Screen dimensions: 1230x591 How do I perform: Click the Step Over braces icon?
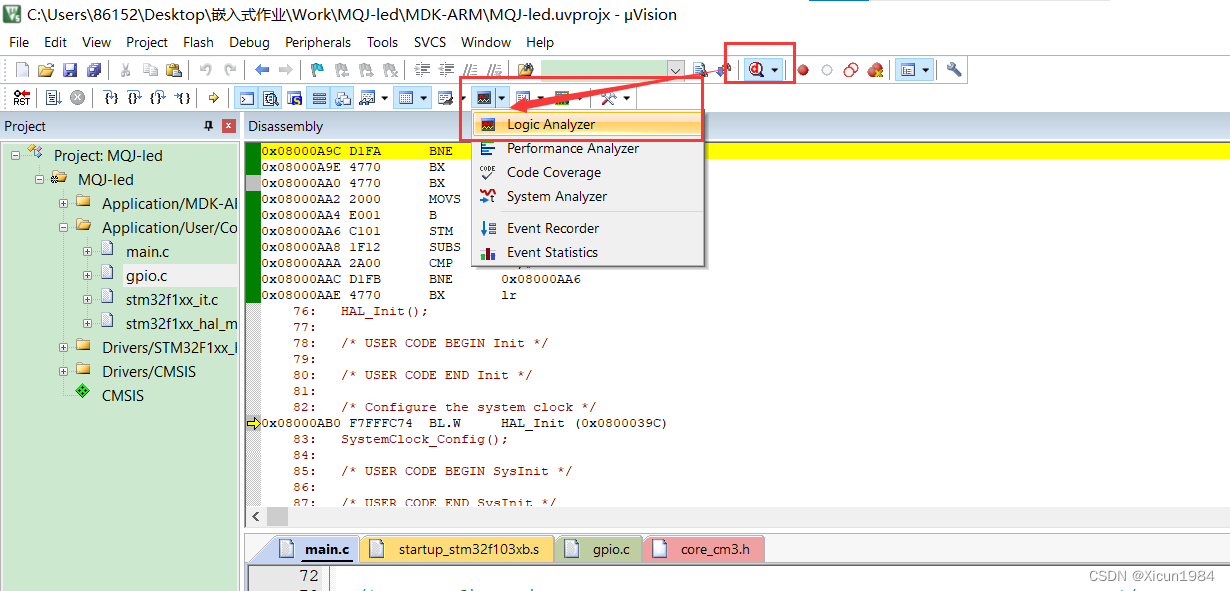[135, 98]
